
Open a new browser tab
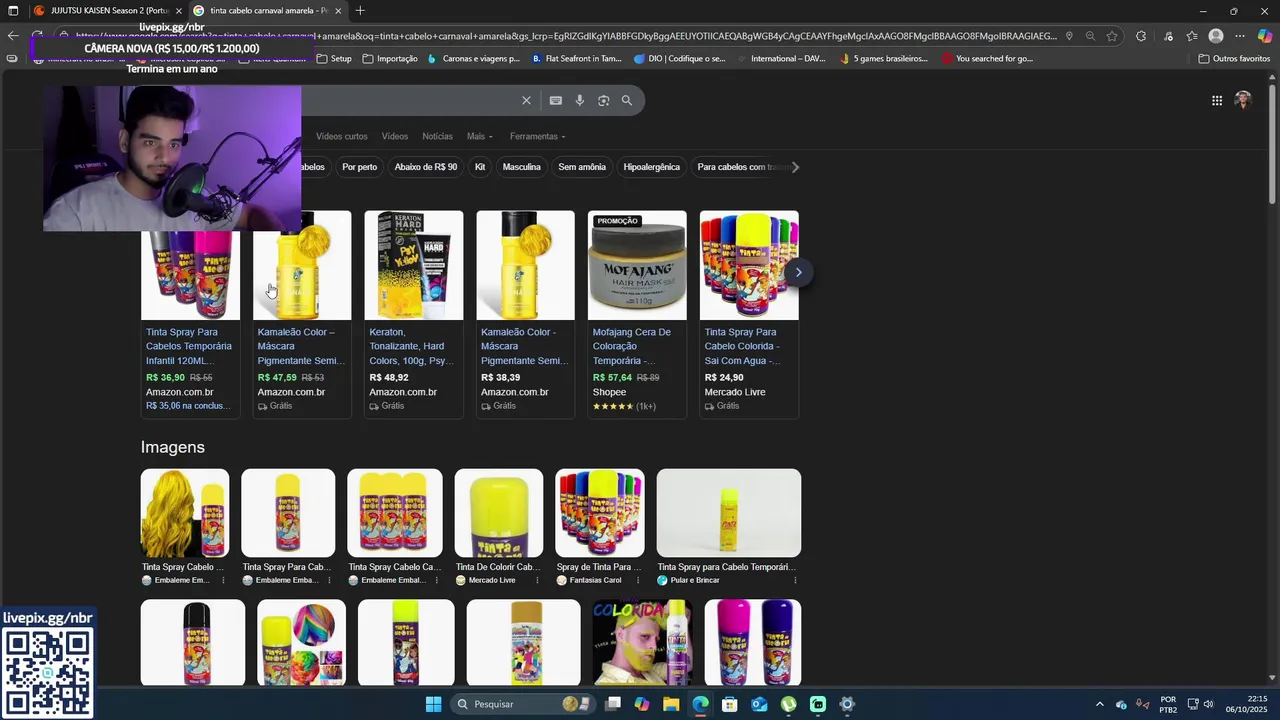[x=360, y=11]
